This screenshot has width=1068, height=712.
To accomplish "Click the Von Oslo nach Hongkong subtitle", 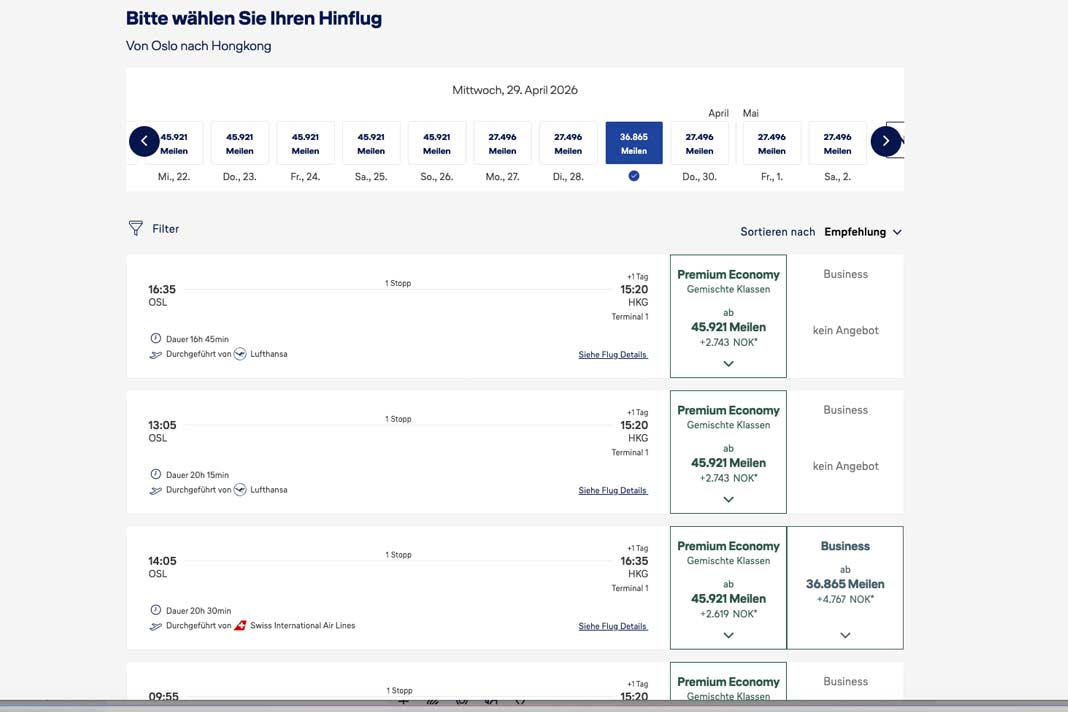I will (198, 46).
